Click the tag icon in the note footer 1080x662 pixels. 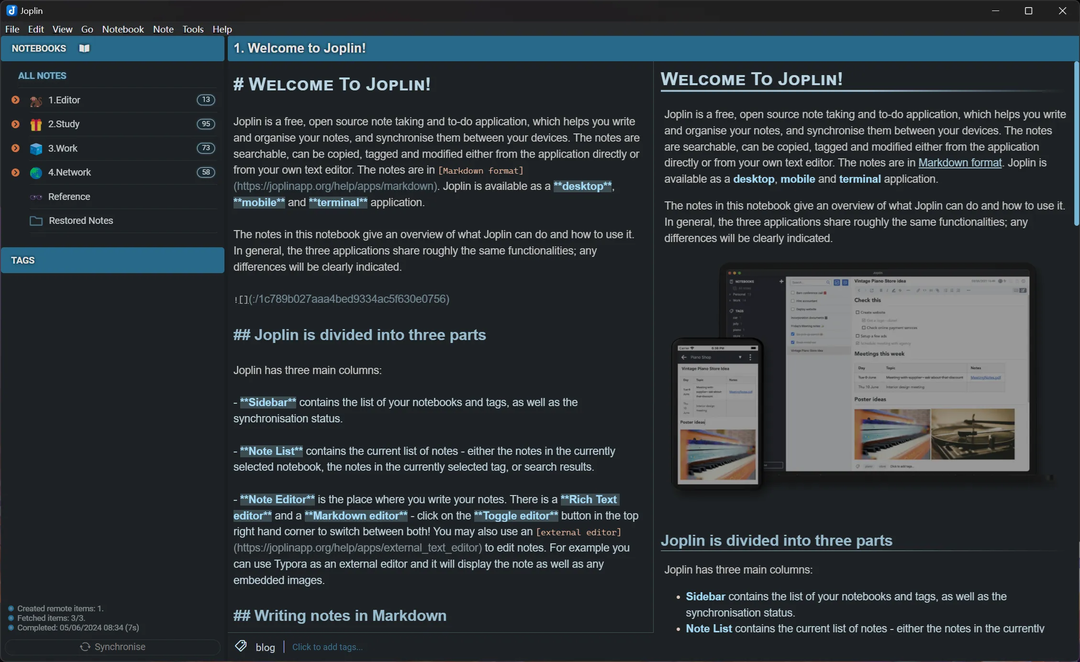241,647
